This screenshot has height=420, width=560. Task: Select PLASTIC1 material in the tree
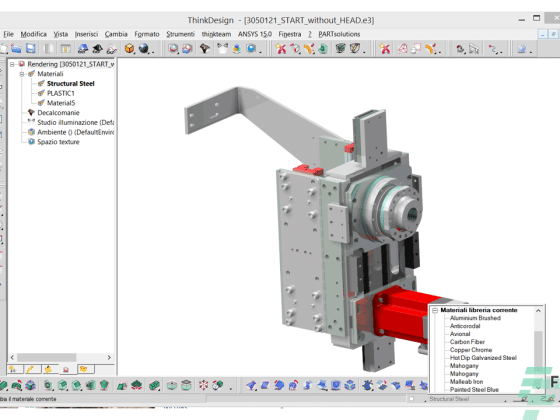click(x=61, y=93)
